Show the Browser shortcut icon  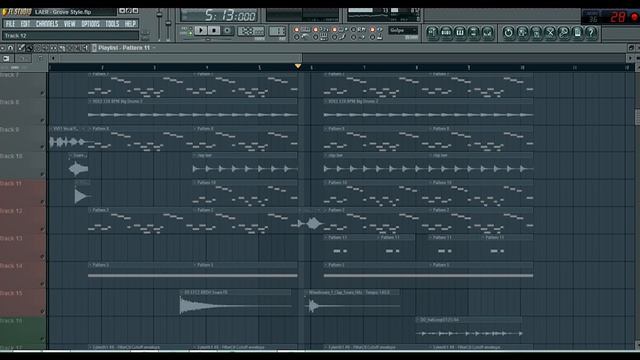tap(474, 32)
